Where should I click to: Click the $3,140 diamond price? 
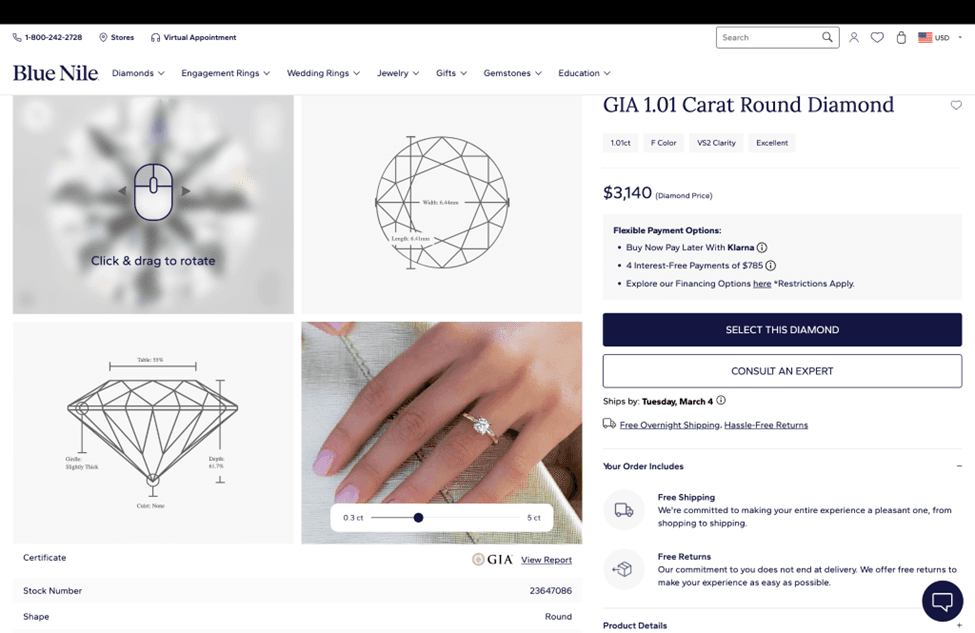(627, 193)
